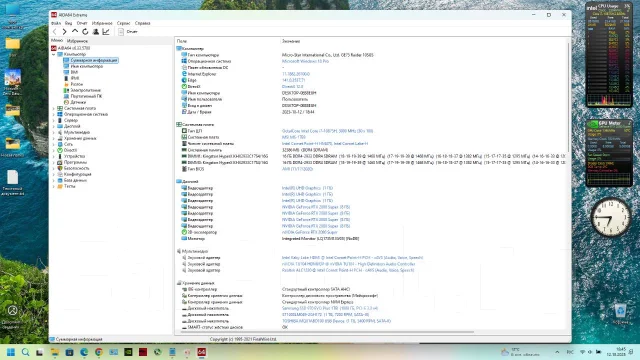The width and height of the screenshot is (640, 360).
Task: Select the Internet Explorer row icon
Action: (x=184, y=74)
